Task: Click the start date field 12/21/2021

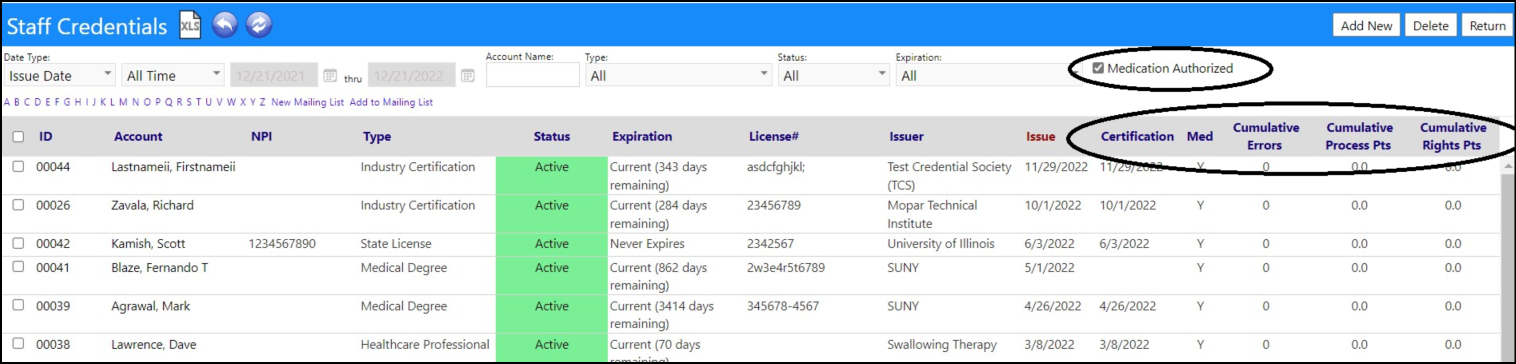Action: pyautogui.click(x=275, y=75)
